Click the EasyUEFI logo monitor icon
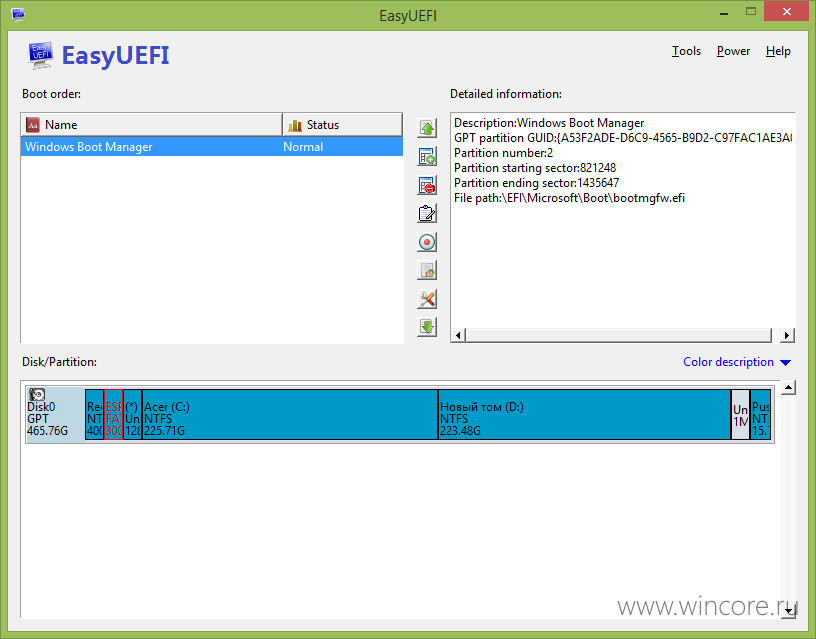The image size is (816, 639). click(40, 55)
